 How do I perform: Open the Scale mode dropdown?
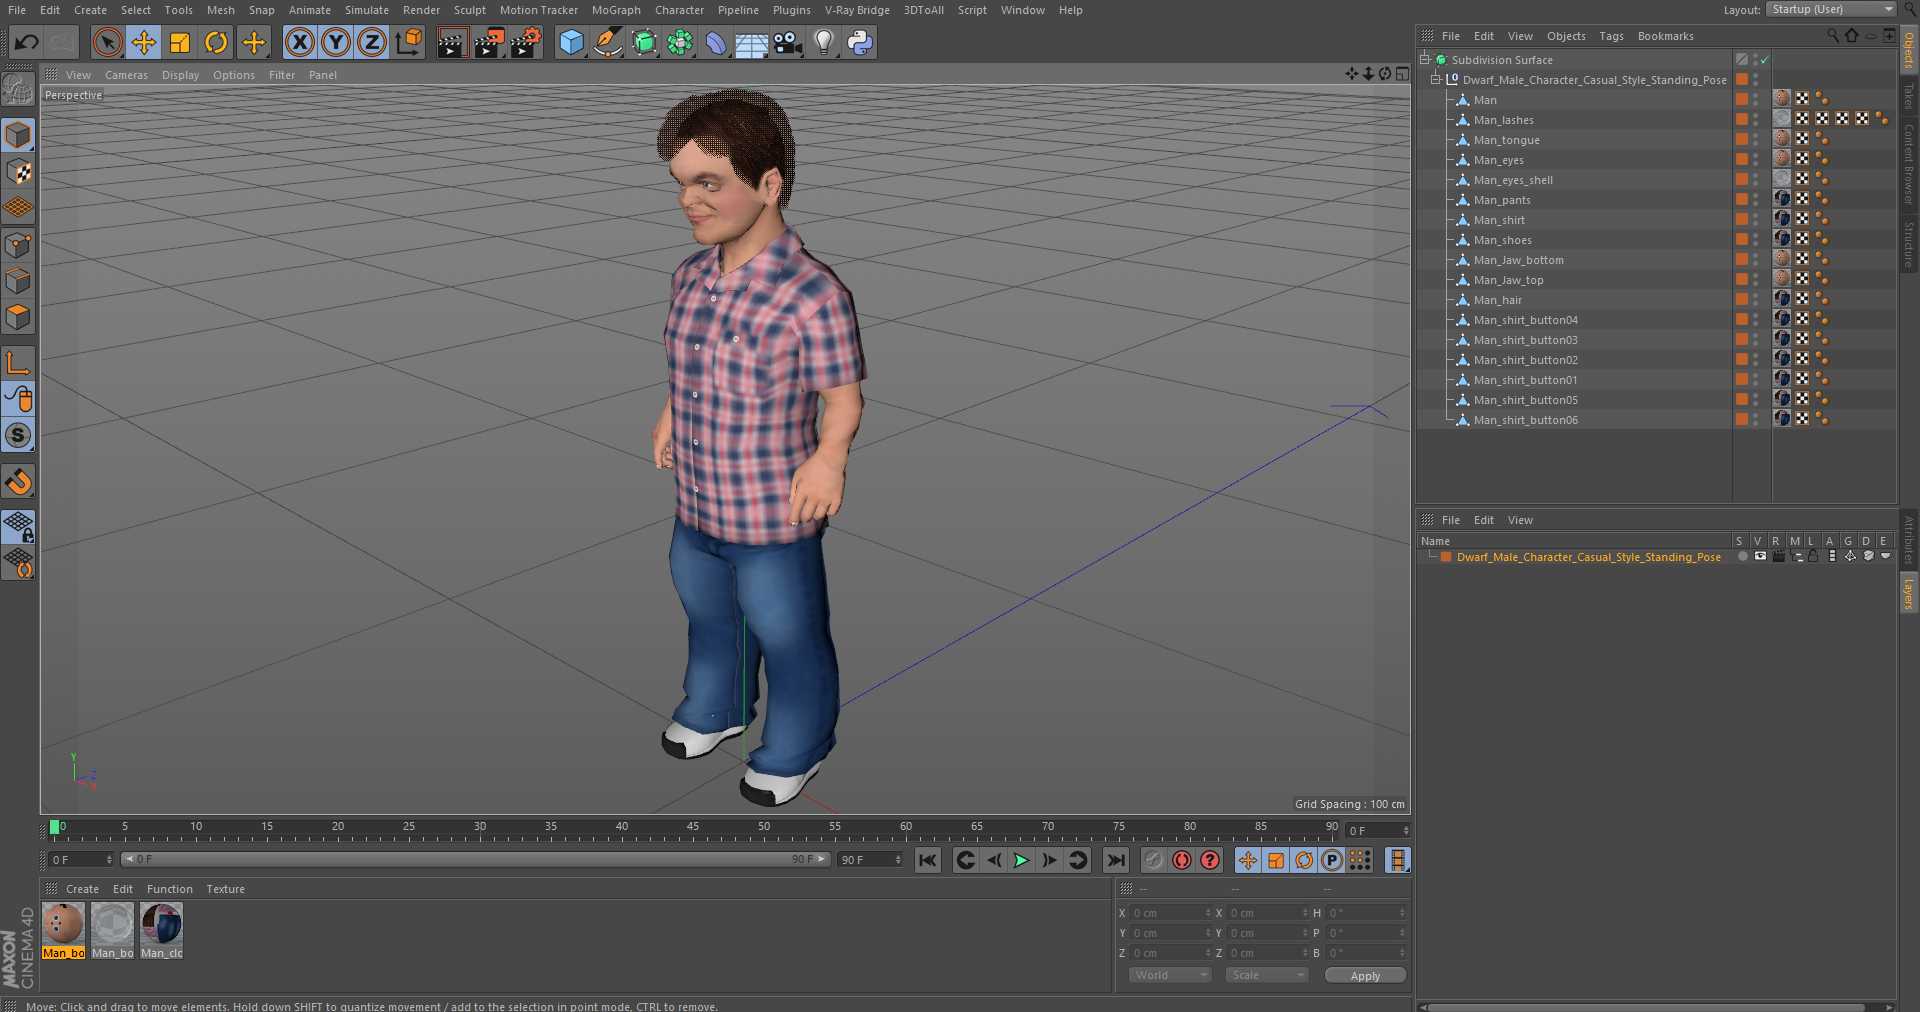(1267, 975)
